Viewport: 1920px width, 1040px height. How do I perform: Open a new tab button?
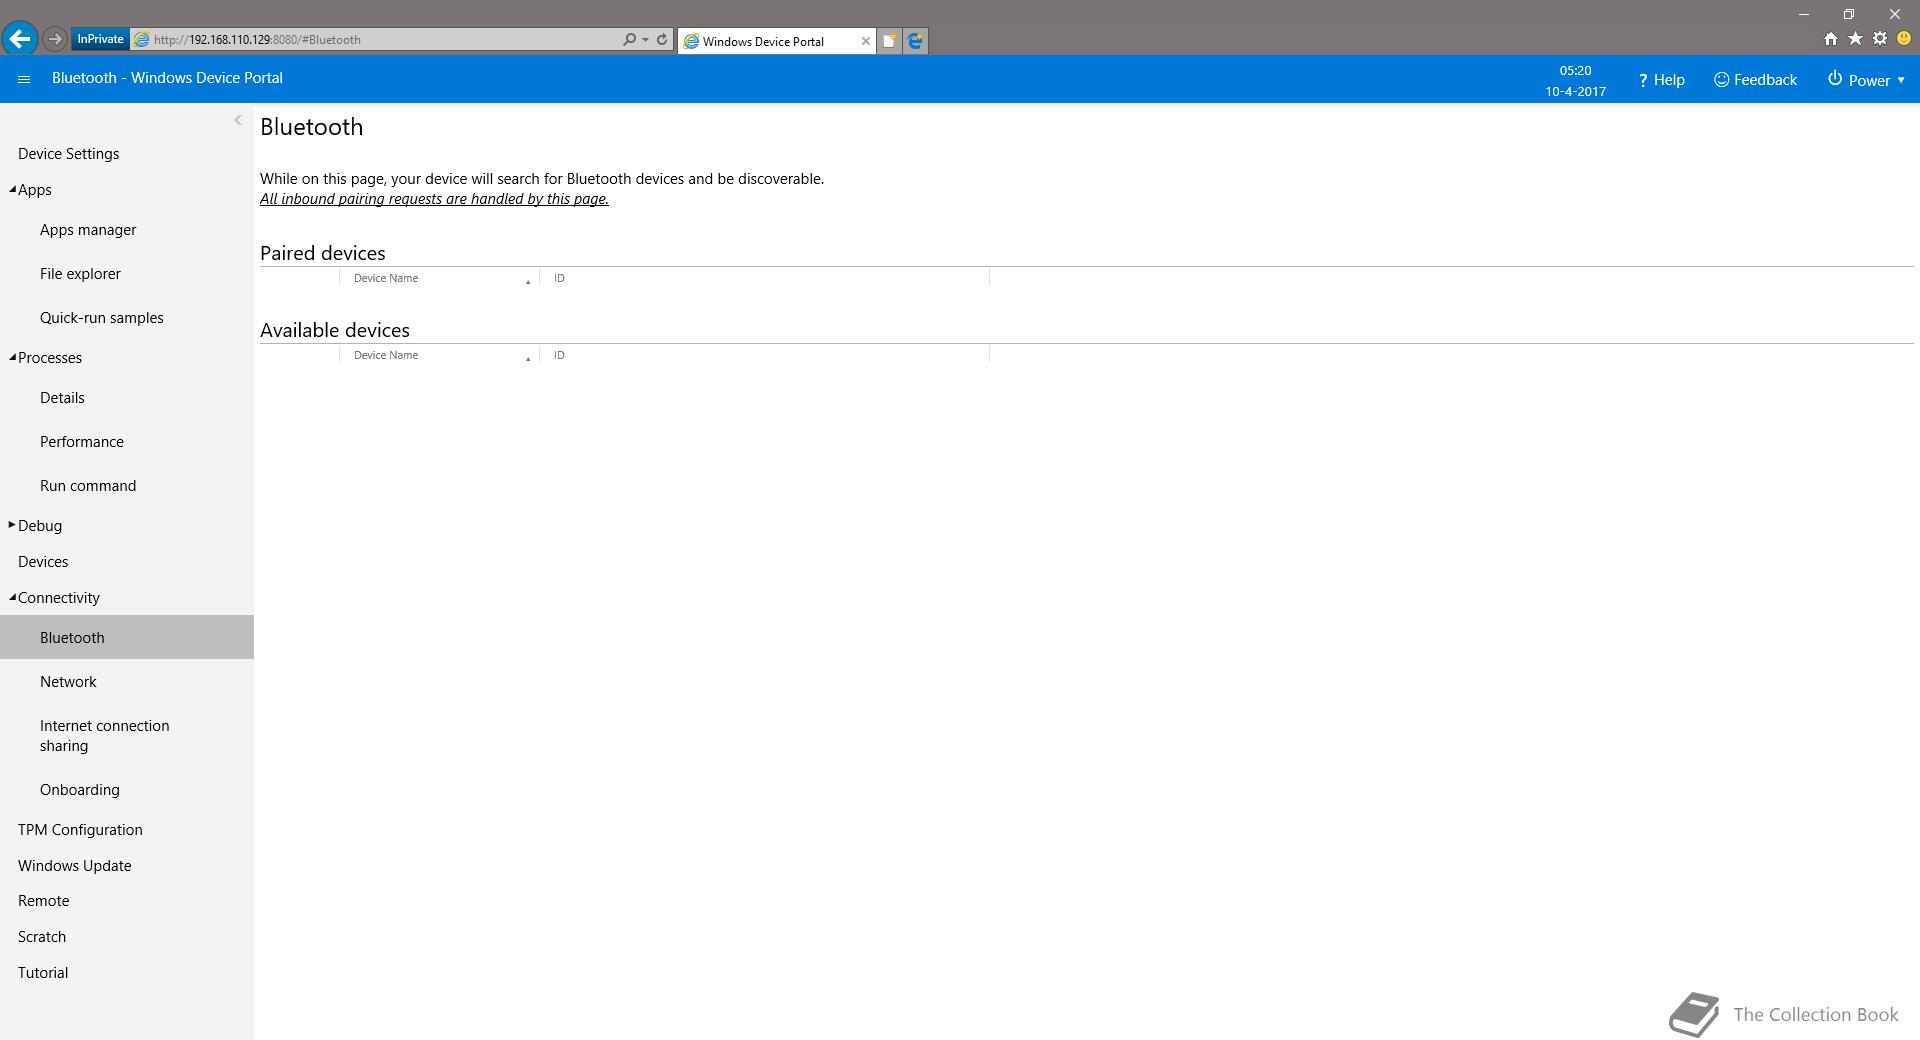click(x=889, y=41)
